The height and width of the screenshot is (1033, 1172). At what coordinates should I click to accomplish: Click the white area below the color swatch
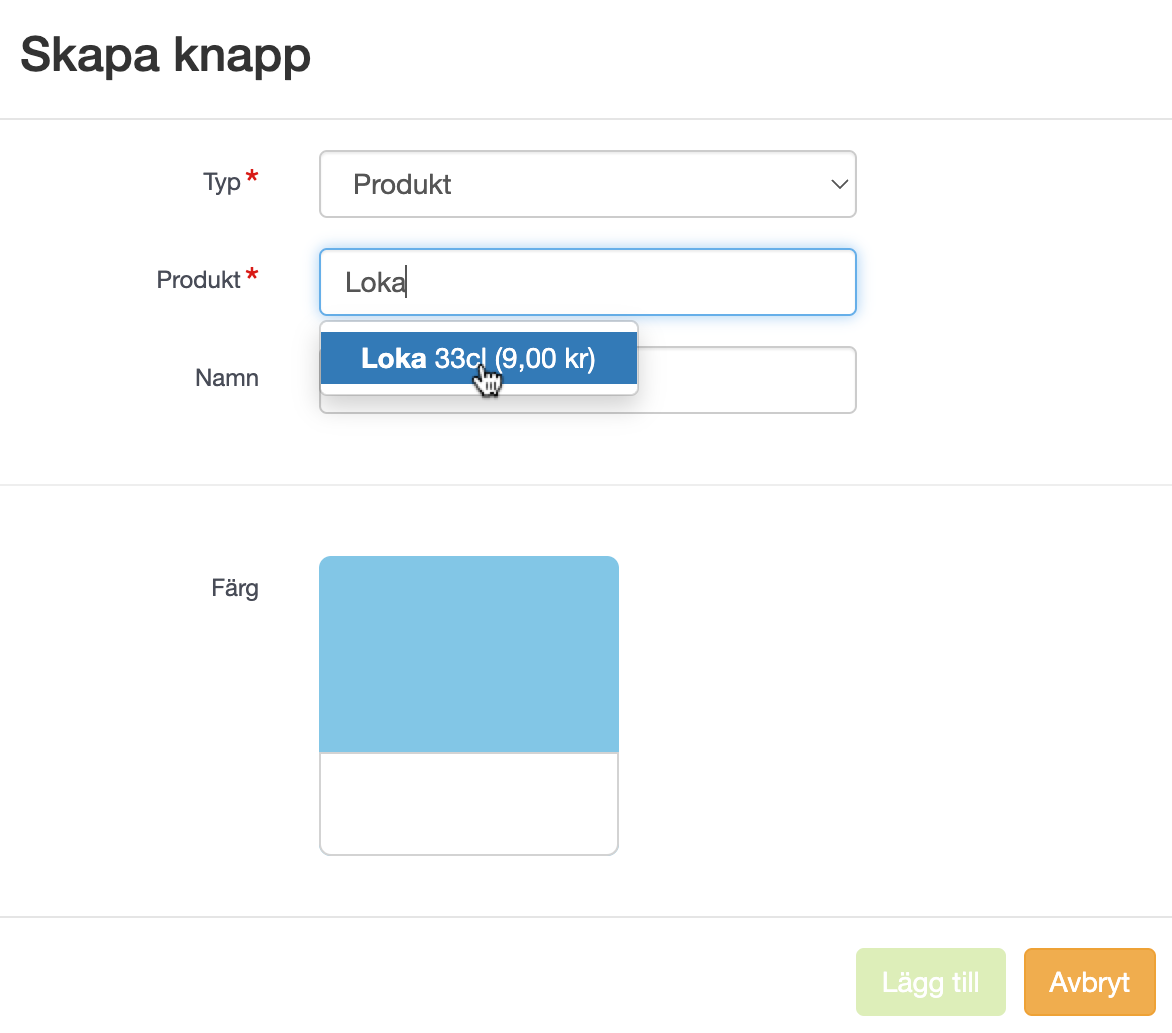(x=469, y=804)
